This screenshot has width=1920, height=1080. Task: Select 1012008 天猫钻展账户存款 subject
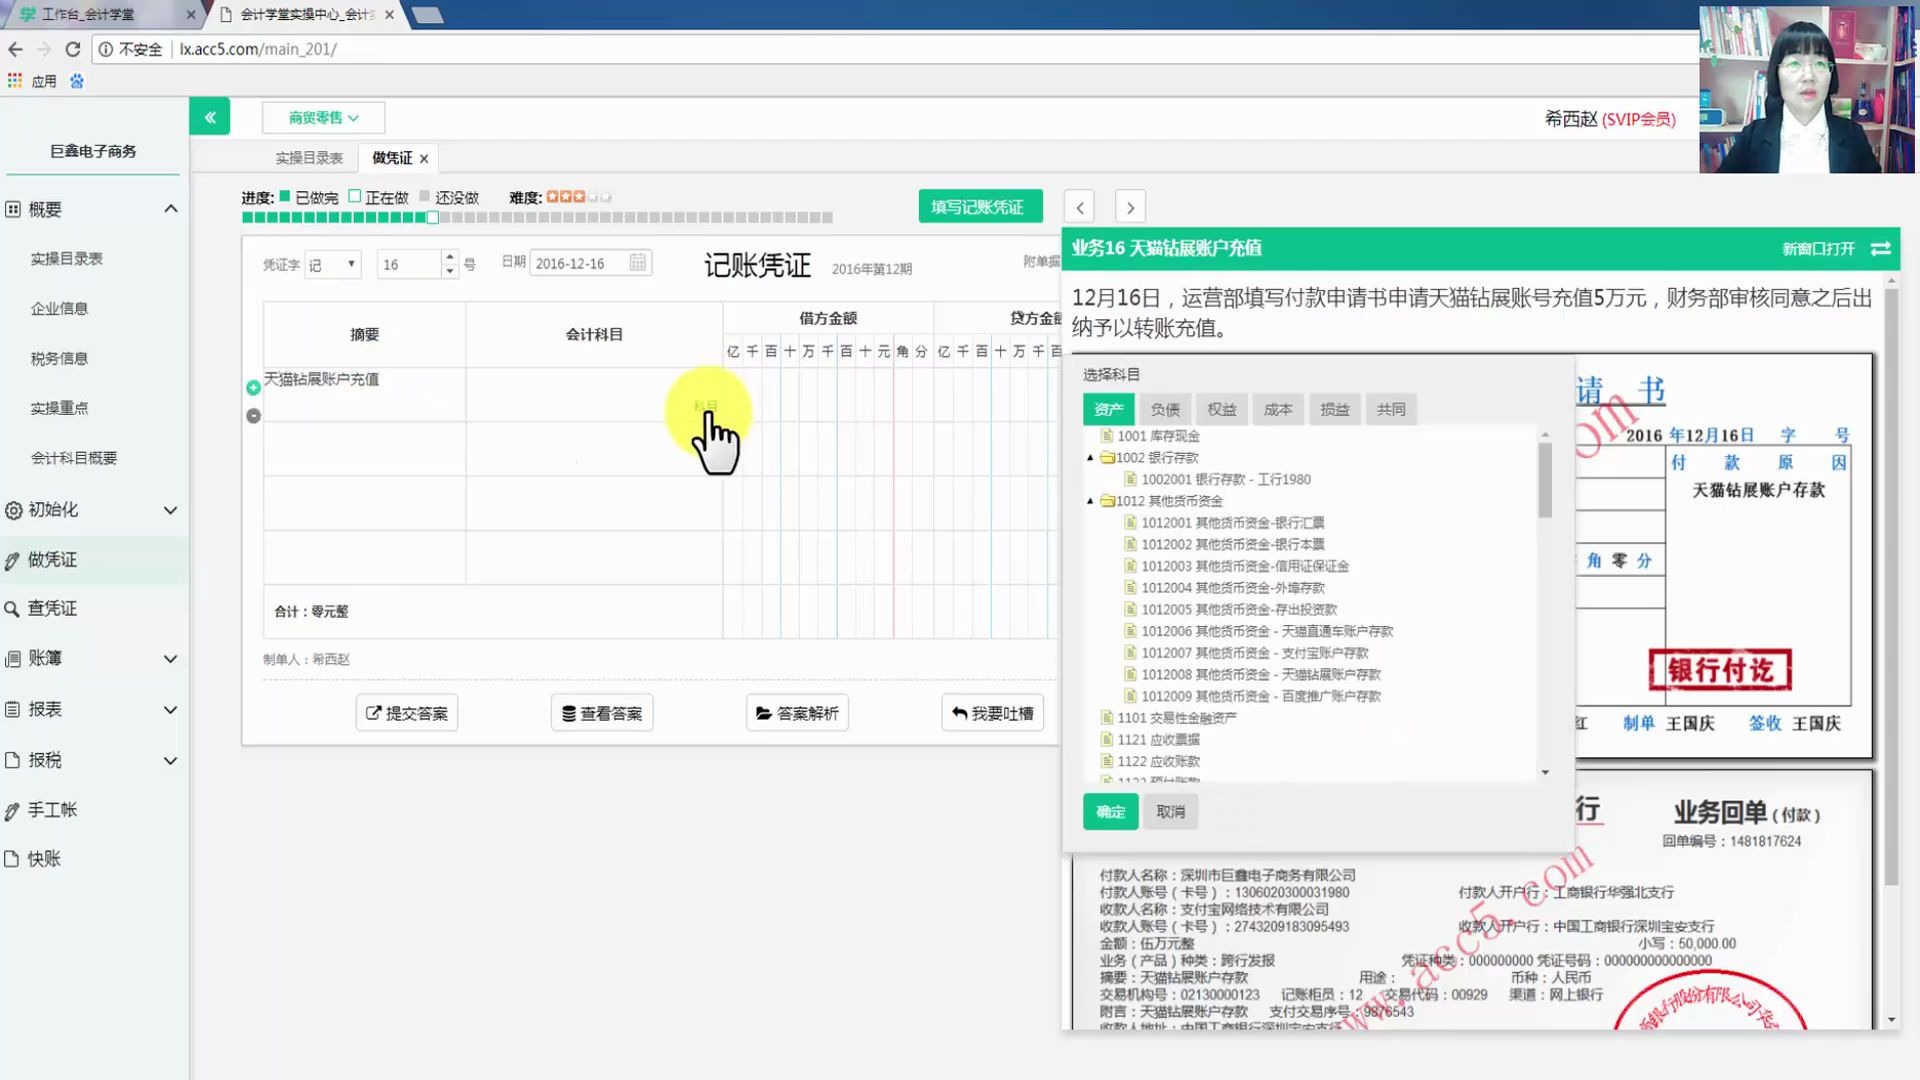[x=1260, y=675]
